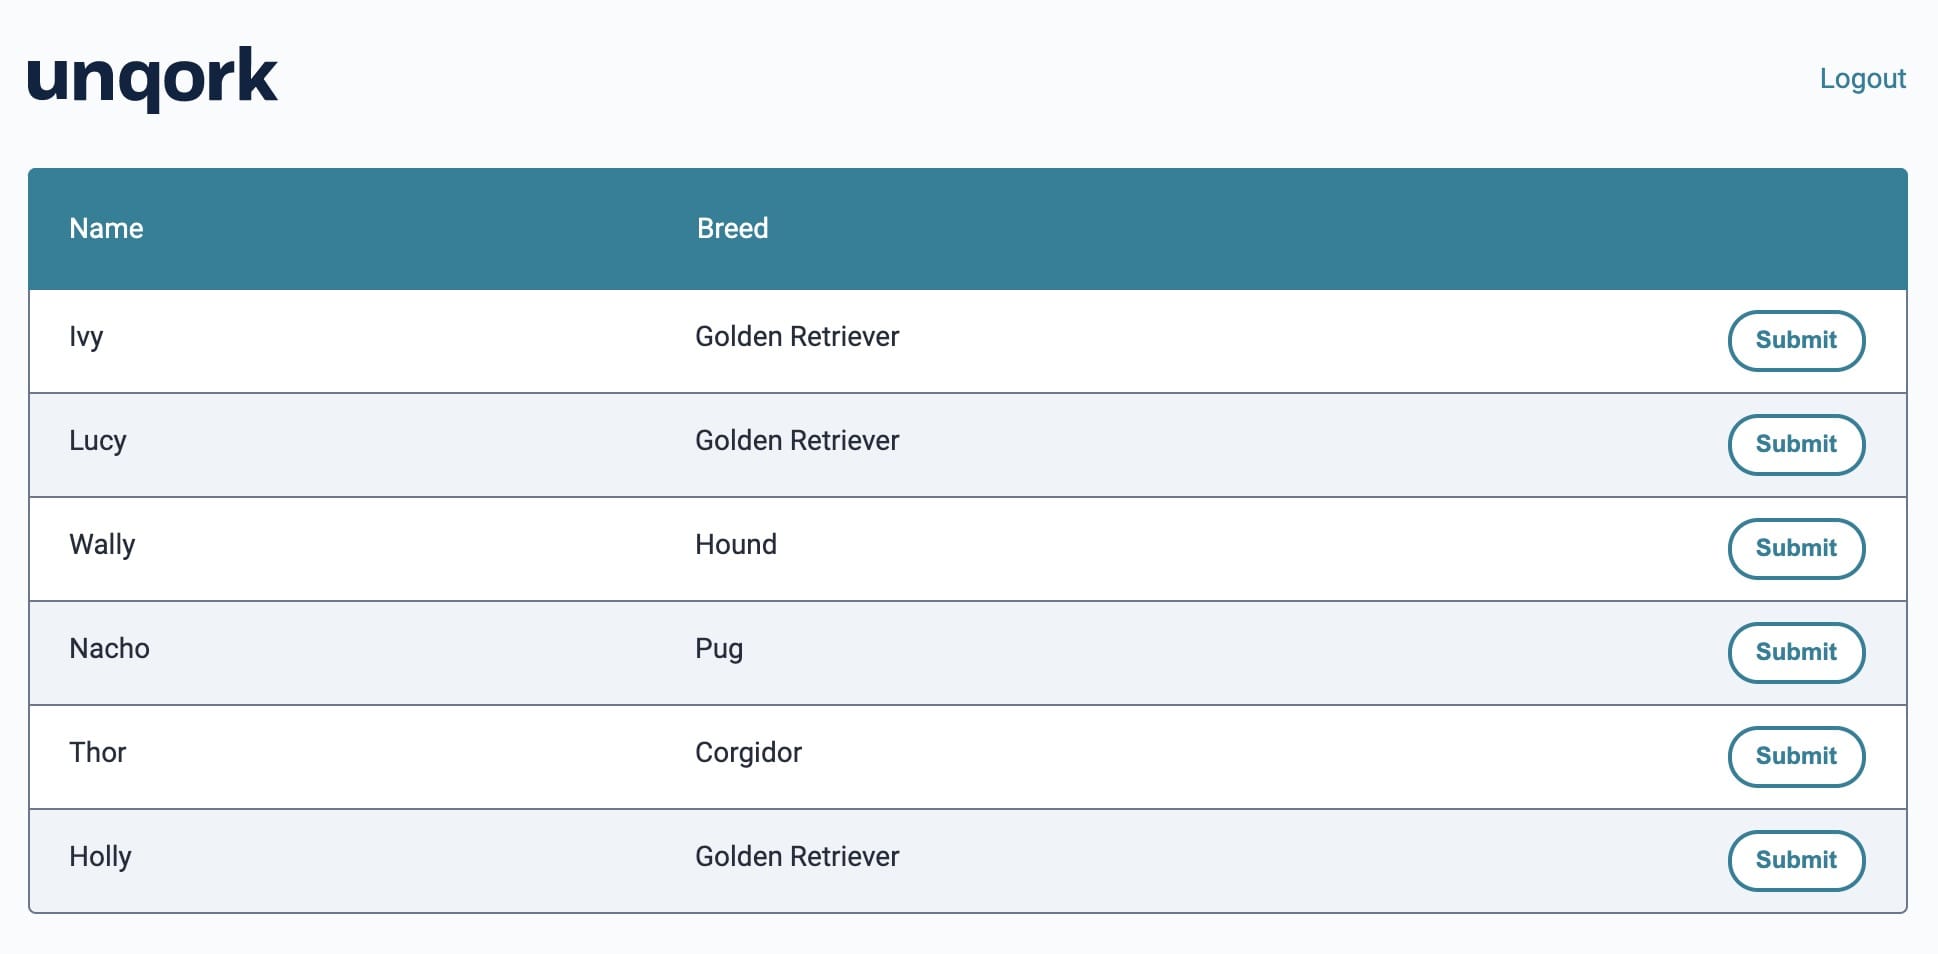Select the Corgidor breed cell
The height and width of the screenshot is (954, 1938).
point(748,753)
